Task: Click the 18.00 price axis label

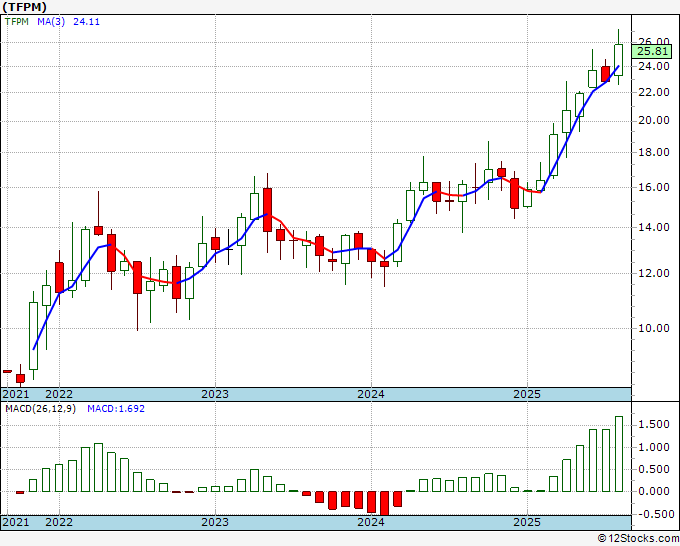Action: click(654, 152)
